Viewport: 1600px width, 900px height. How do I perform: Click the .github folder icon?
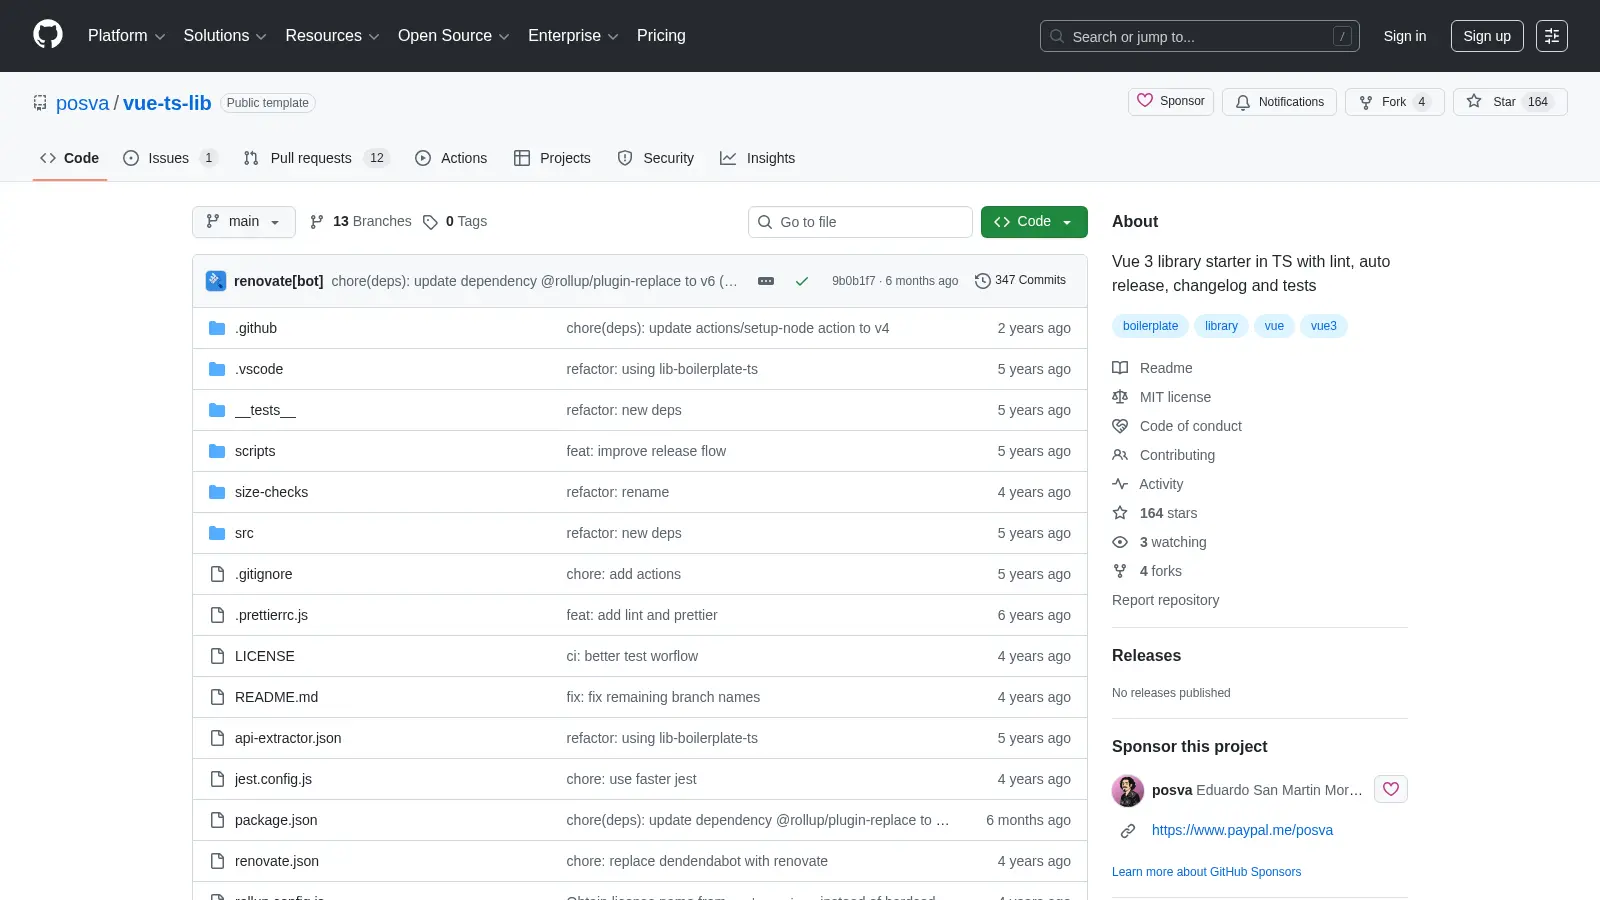217,328
